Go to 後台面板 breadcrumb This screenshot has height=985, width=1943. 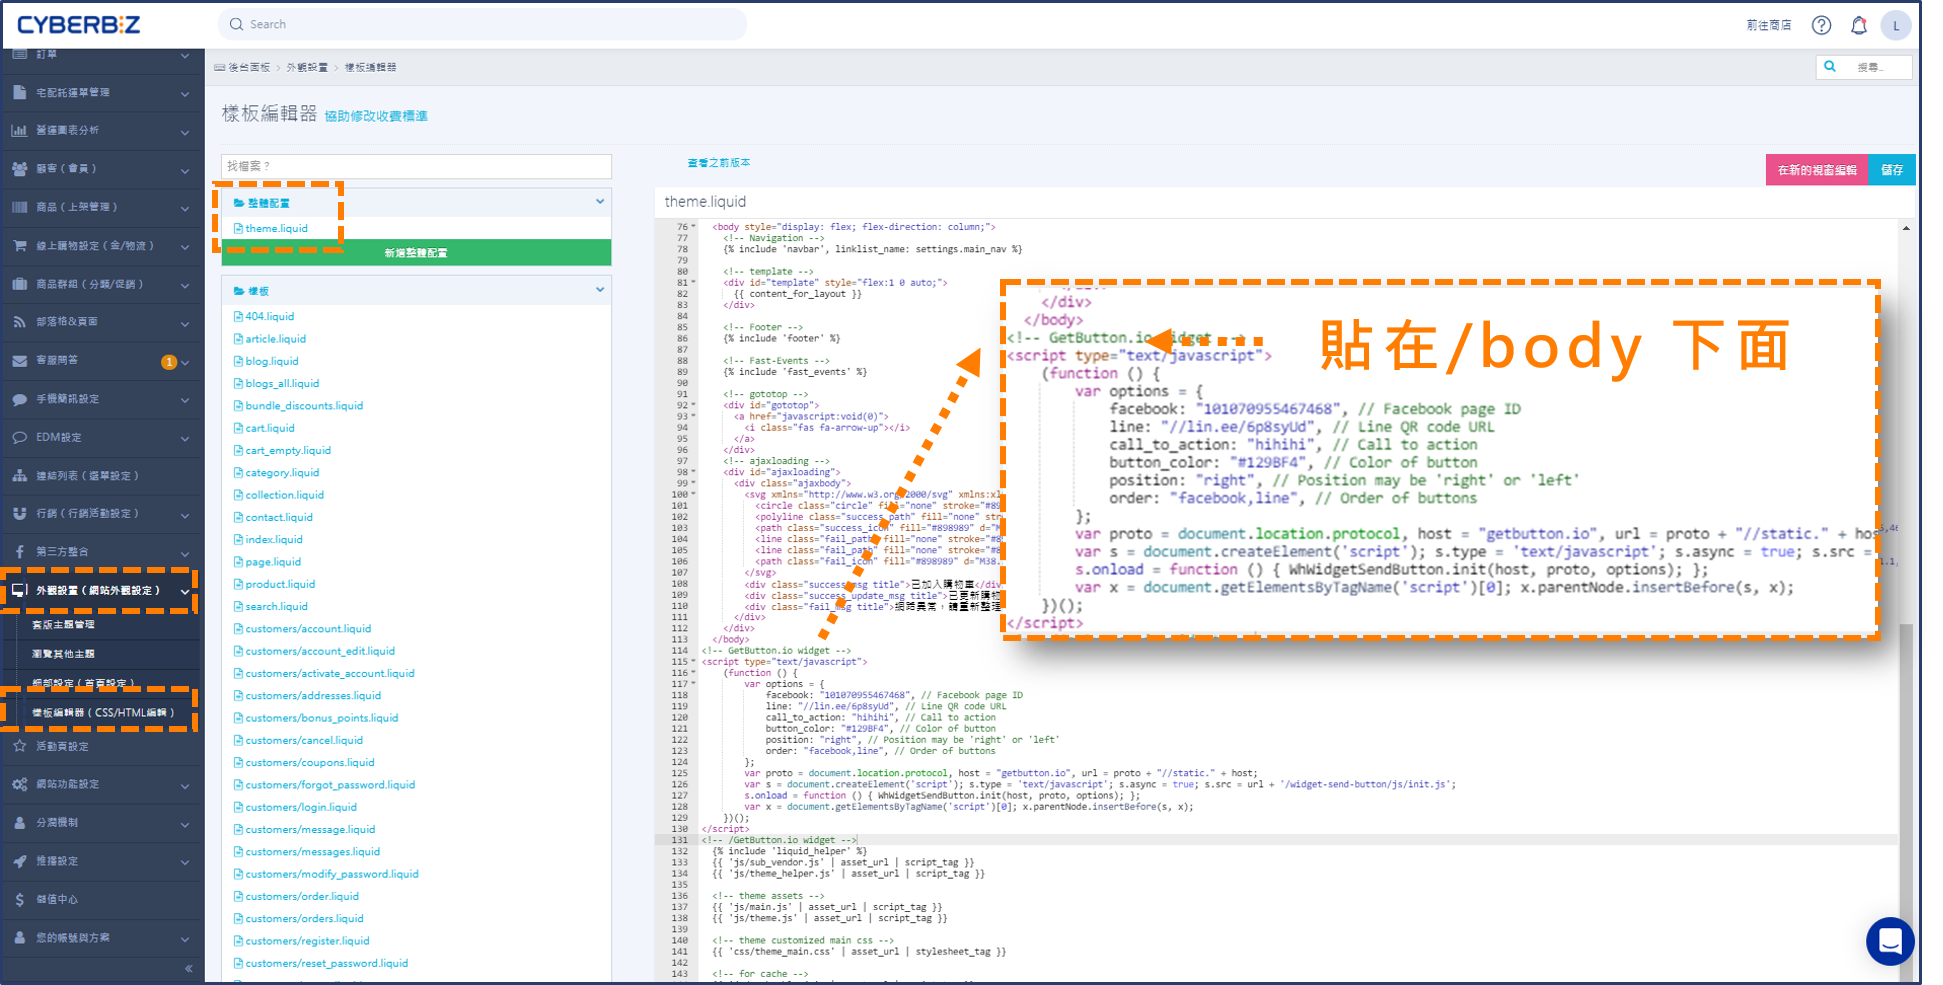(x=249, y=67)
